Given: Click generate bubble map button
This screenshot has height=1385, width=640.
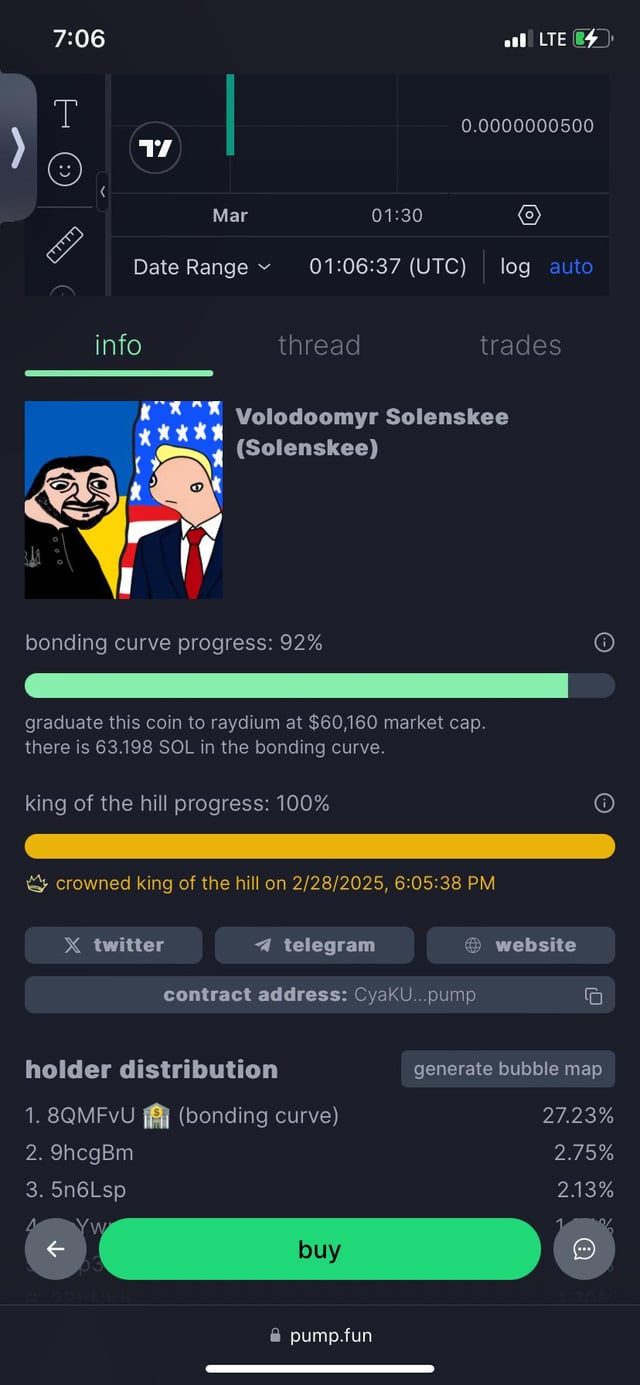Looking at the screenshot, I should coord(508,1069).
